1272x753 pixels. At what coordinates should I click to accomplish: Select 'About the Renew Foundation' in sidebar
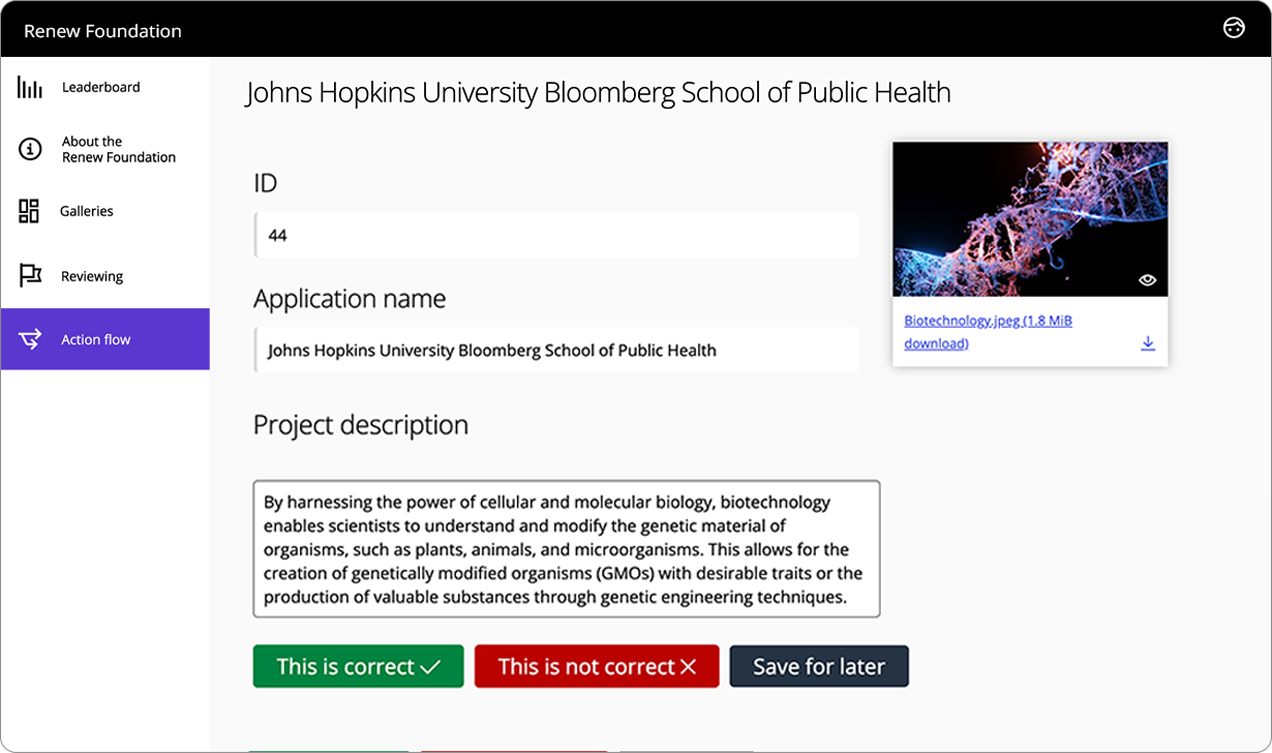pos(118,150)
